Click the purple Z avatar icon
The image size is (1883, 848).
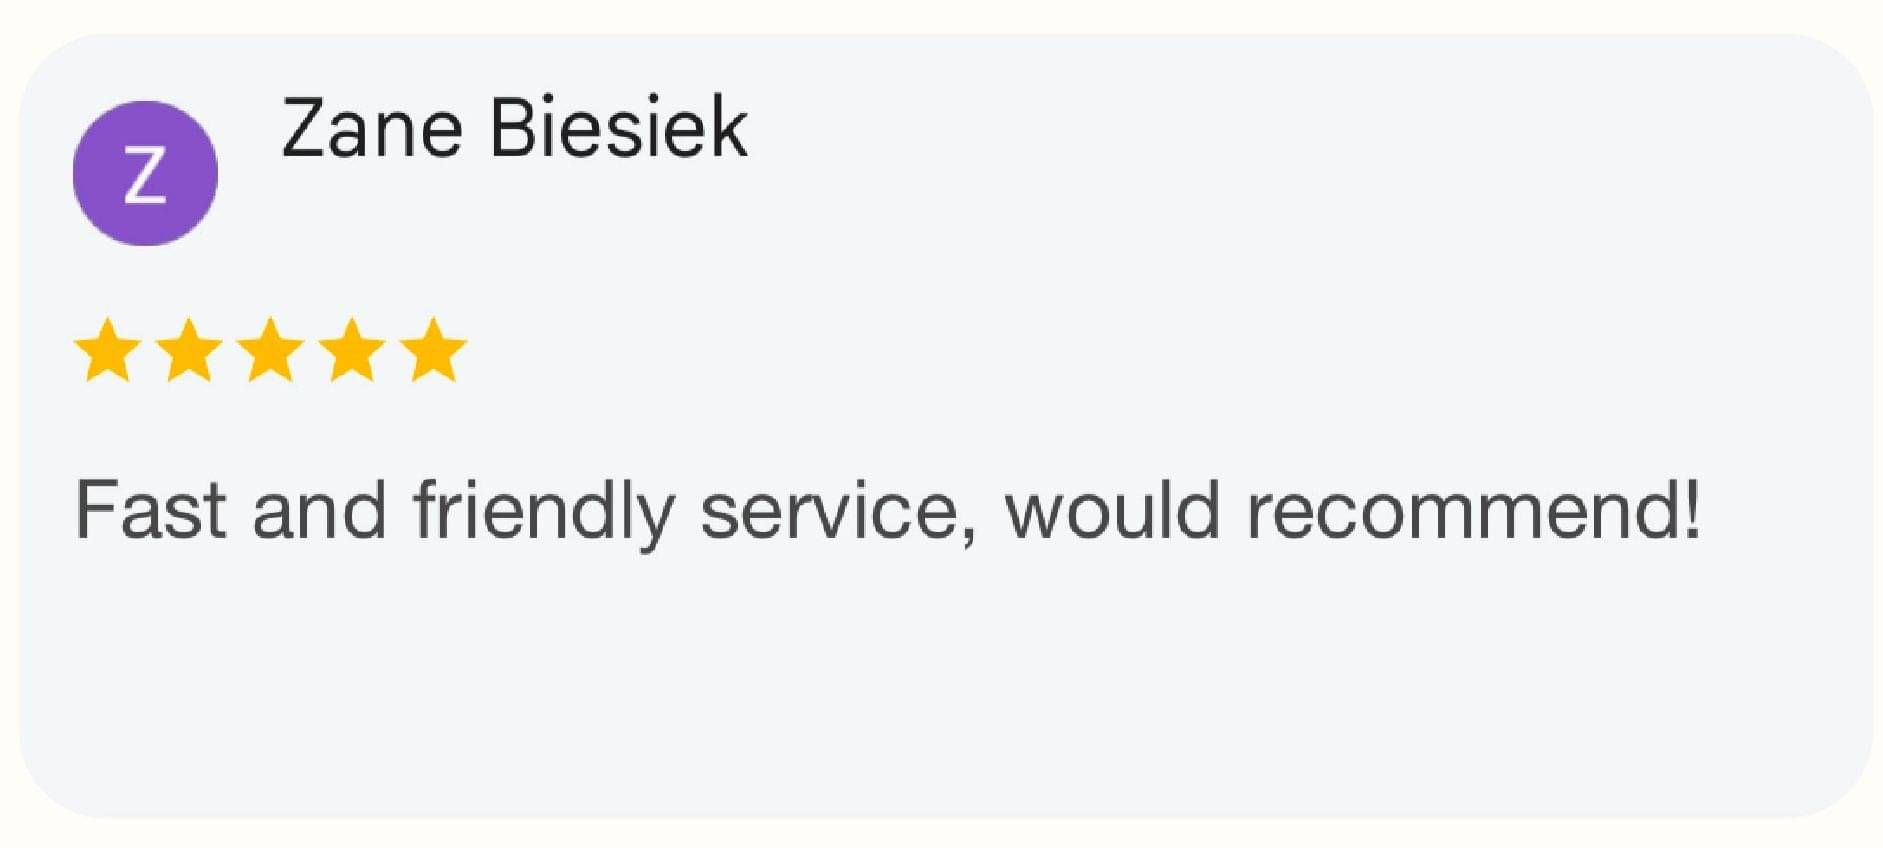point(145,173)
